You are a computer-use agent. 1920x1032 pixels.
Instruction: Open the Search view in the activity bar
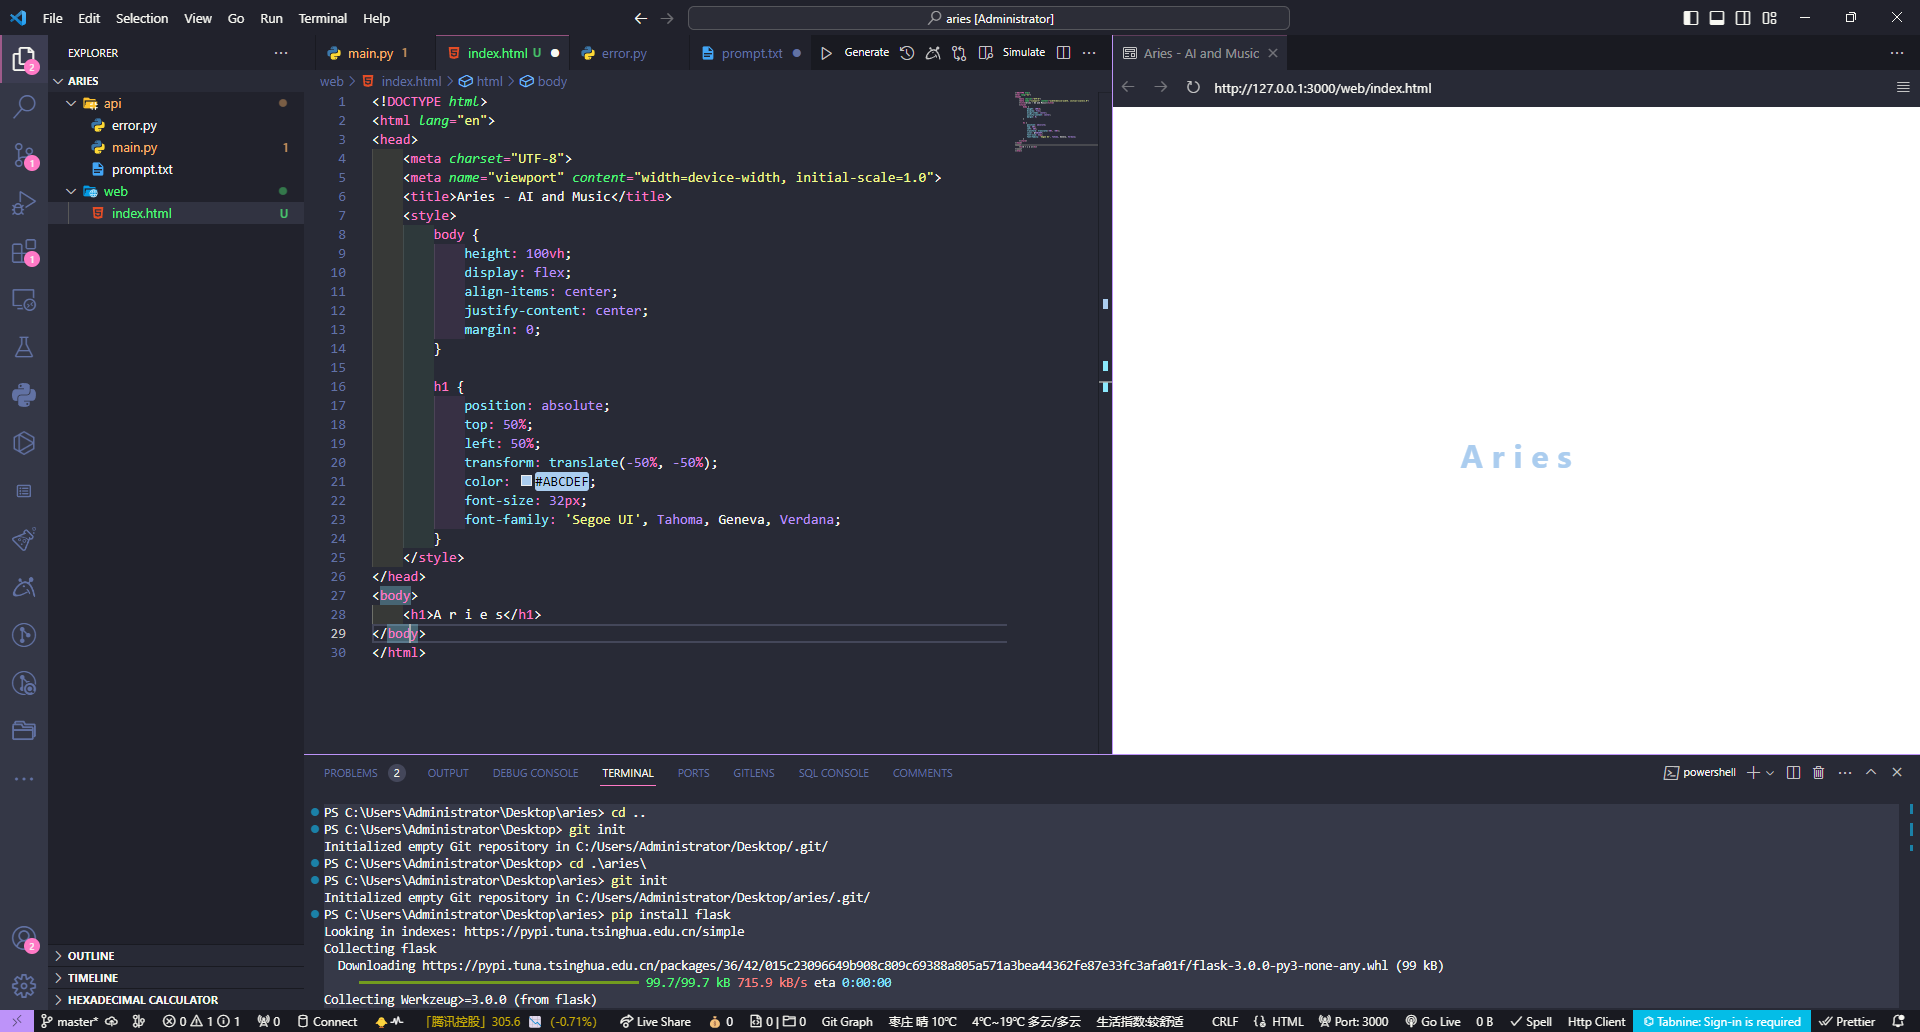(x=24, y=106)
